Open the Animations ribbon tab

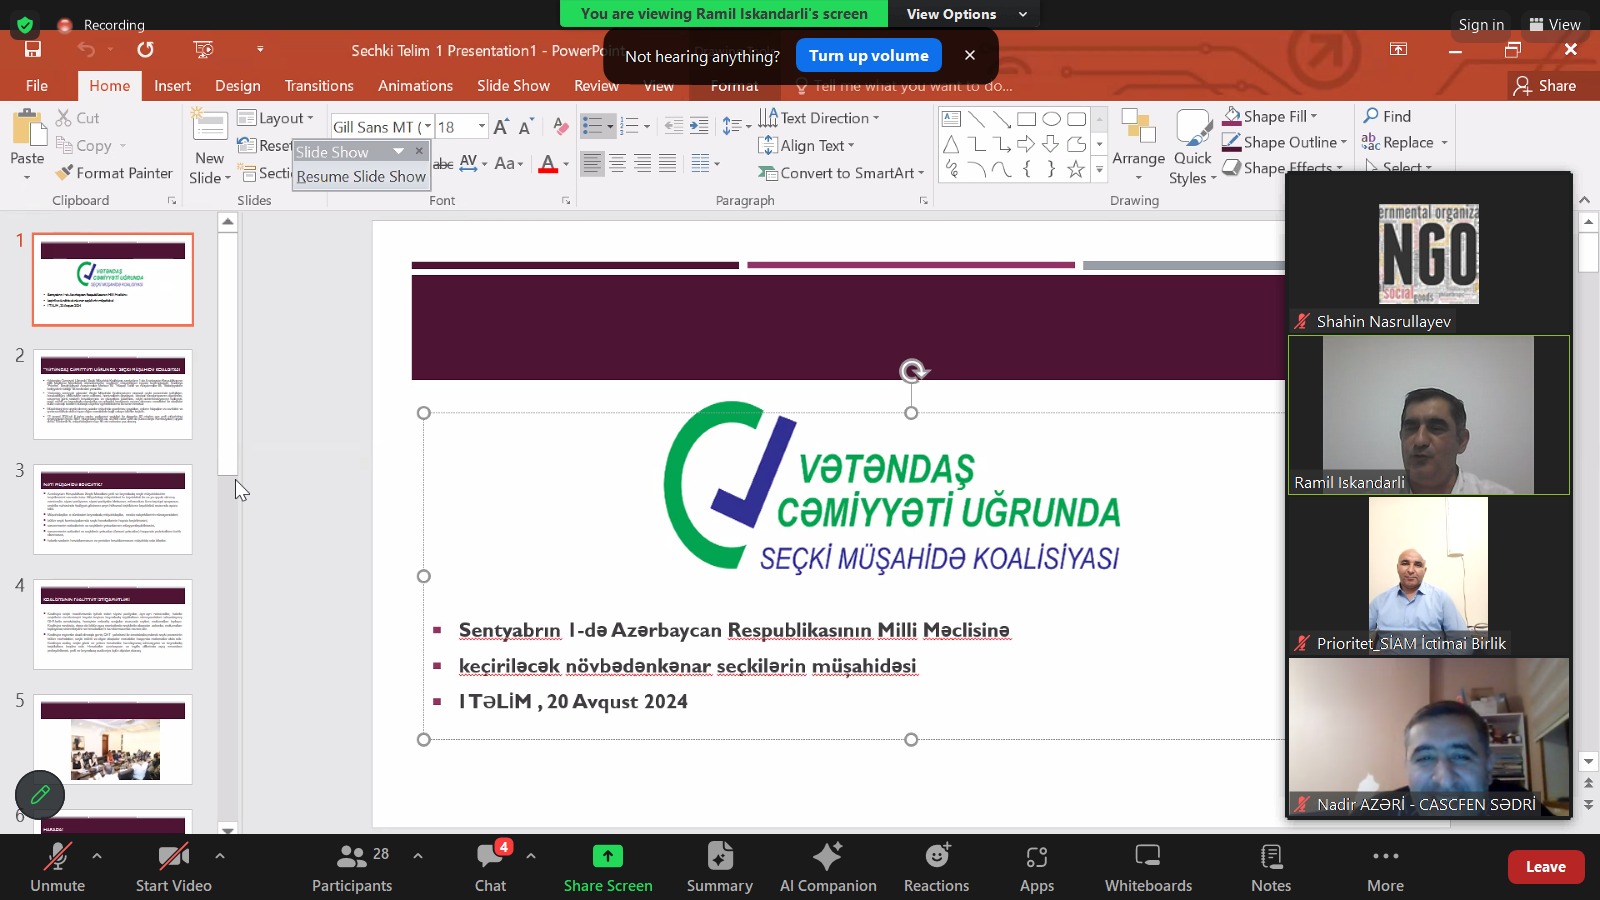(x=415, y=86)
